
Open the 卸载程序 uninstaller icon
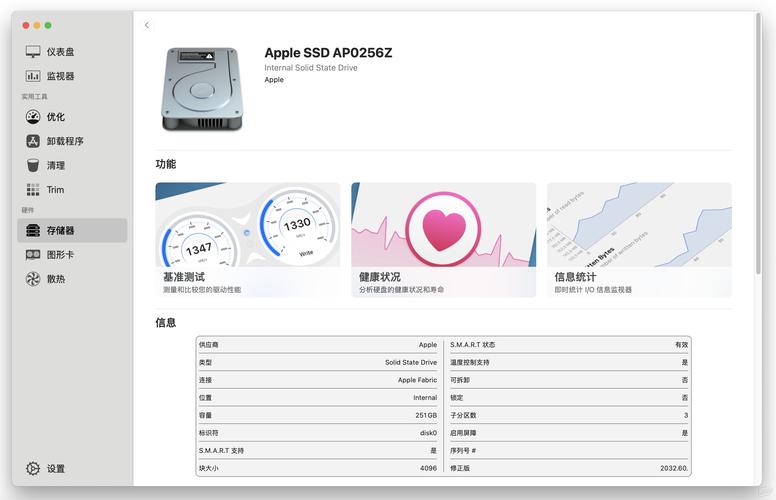(33, 141)
